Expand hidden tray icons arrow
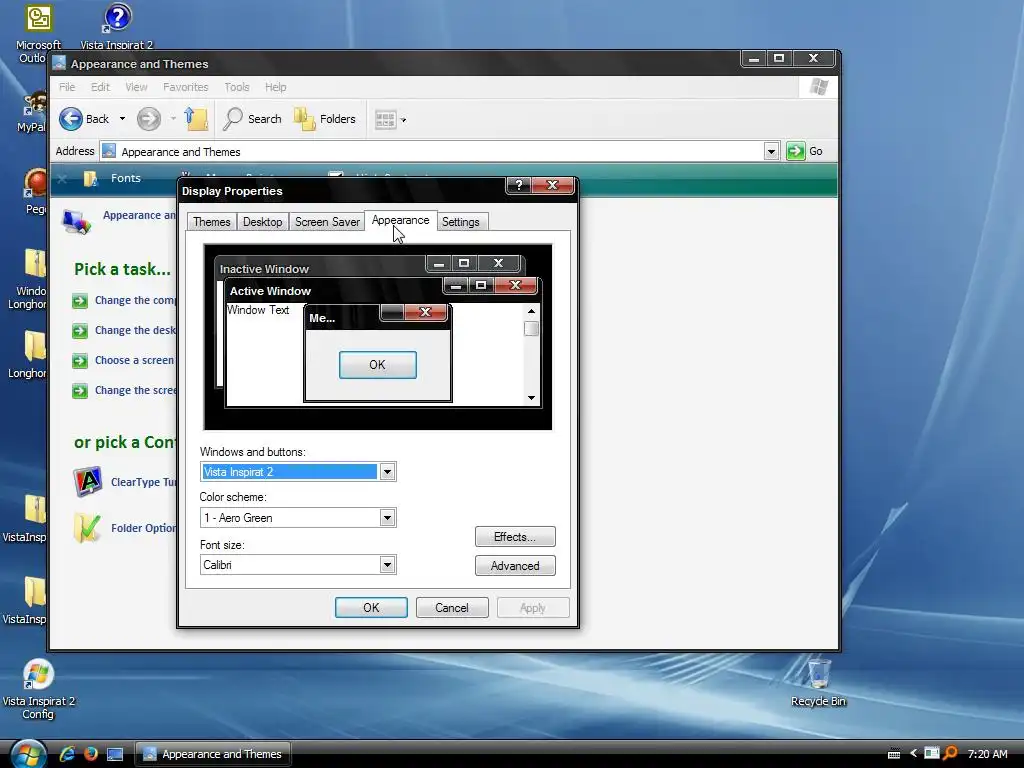Viewport: 1024px width, 768px height. pos(913,754)
